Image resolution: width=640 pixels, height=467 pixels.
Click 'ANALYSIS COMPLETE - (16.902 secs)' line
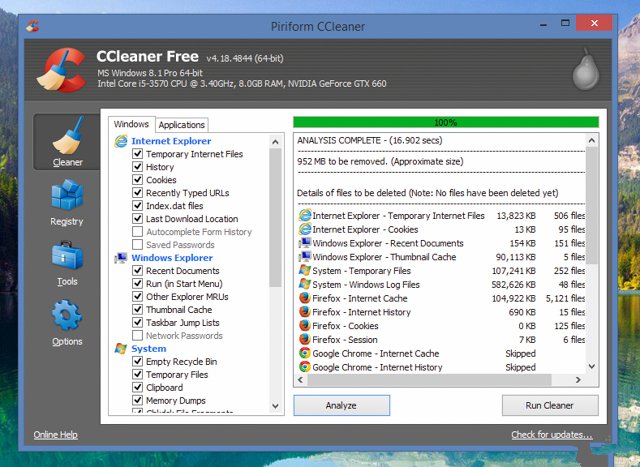point(369,140)
